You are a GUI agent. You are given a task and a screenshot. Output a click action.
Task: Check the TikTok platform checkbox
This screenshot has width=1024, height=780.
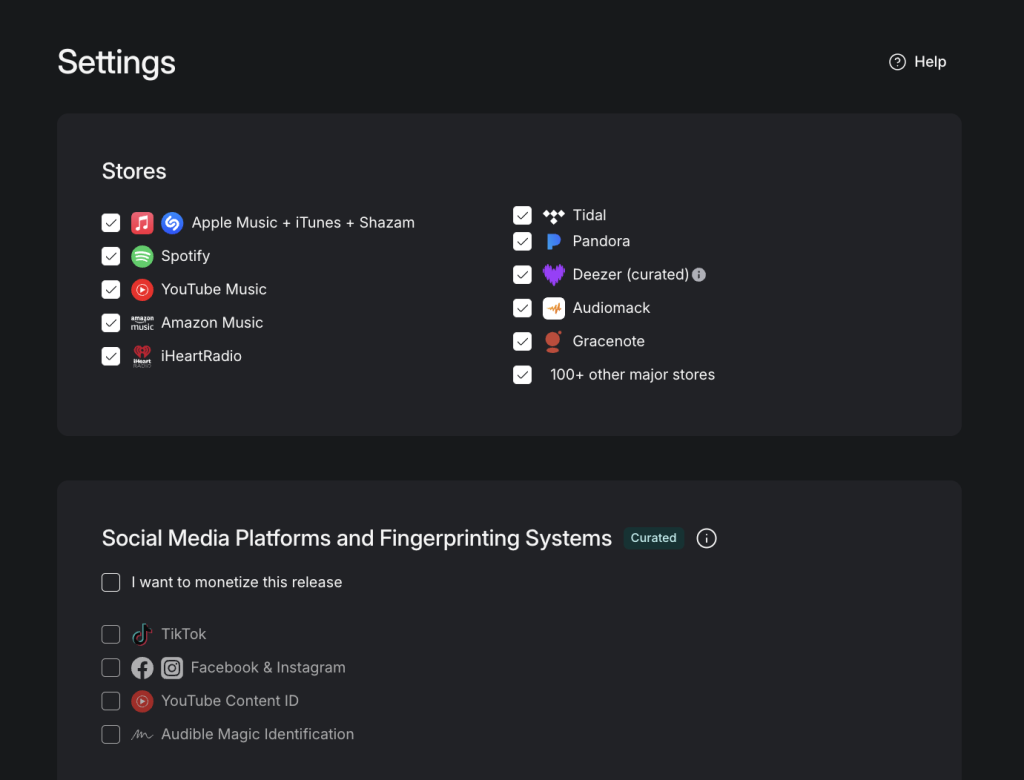pos(111,634)
